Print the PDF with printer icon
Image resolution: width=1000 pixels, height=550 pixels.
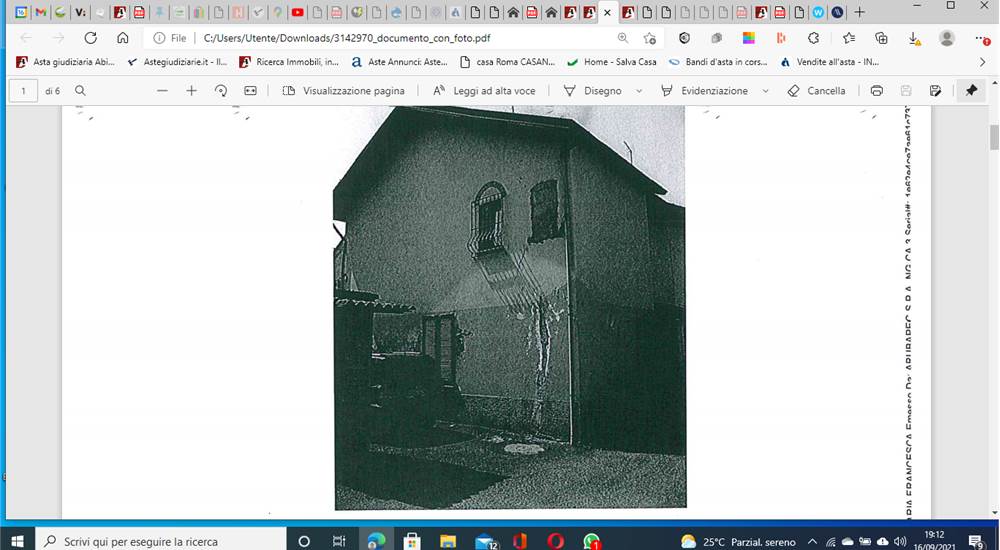coord(877,91)
